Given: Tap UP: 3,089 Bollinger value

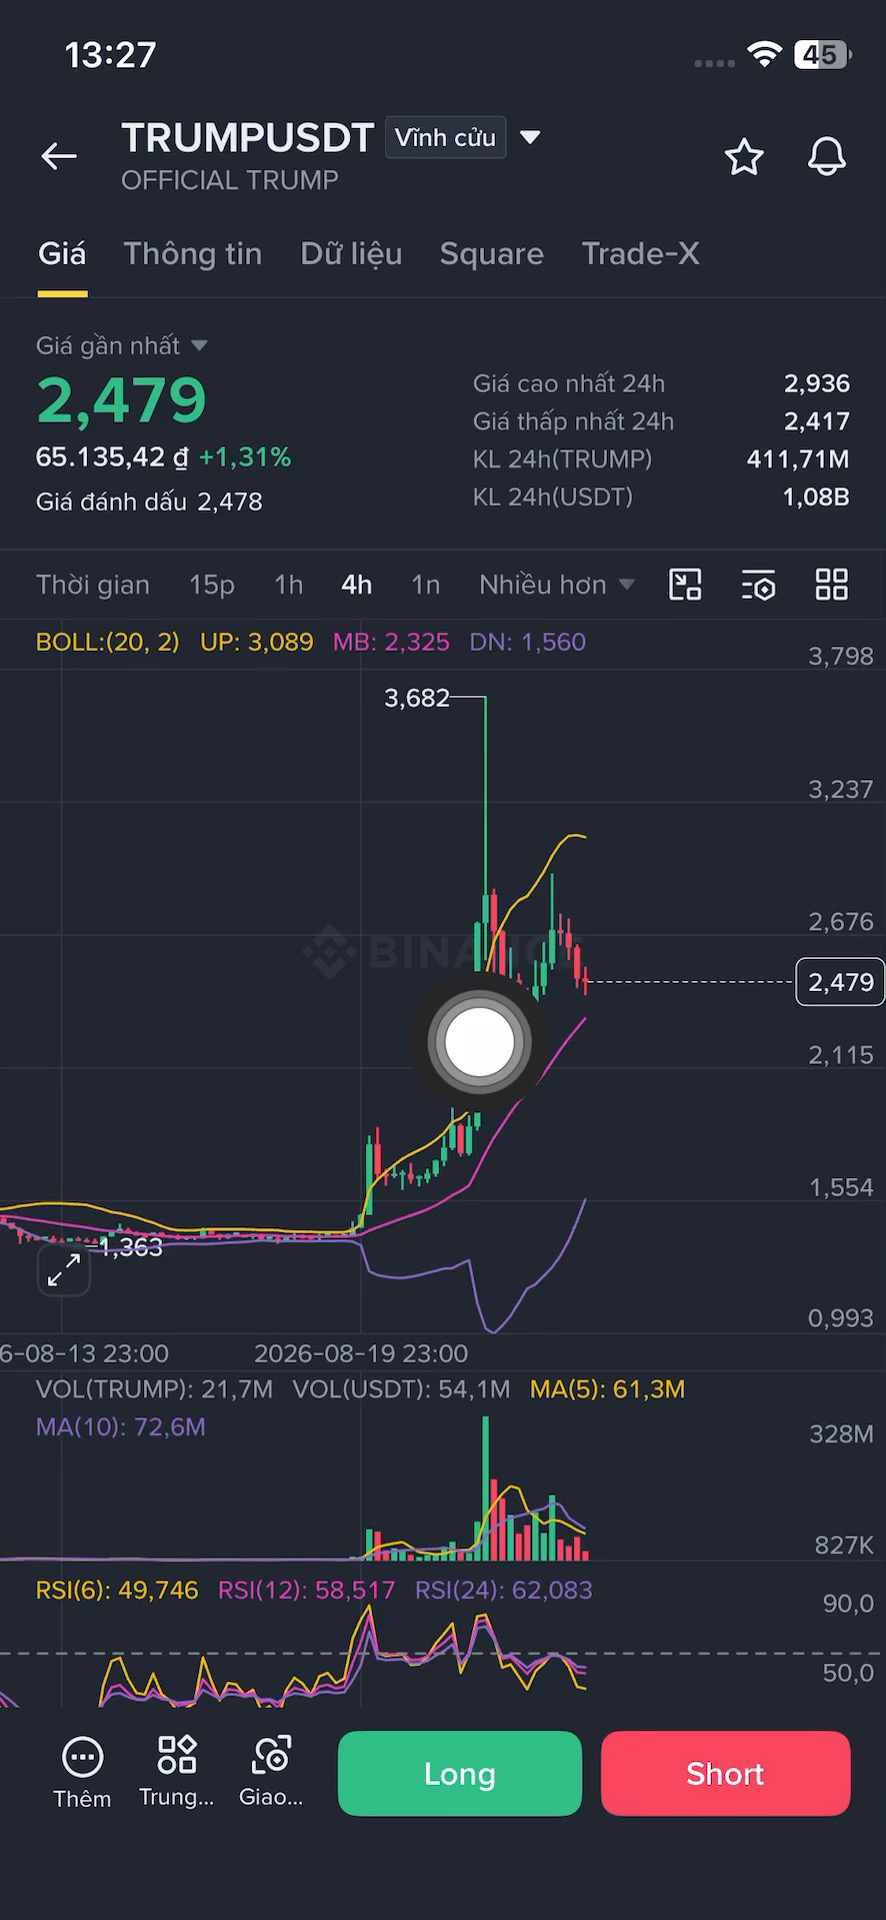Looking at the screenshot, I should (x=257, y=642).
